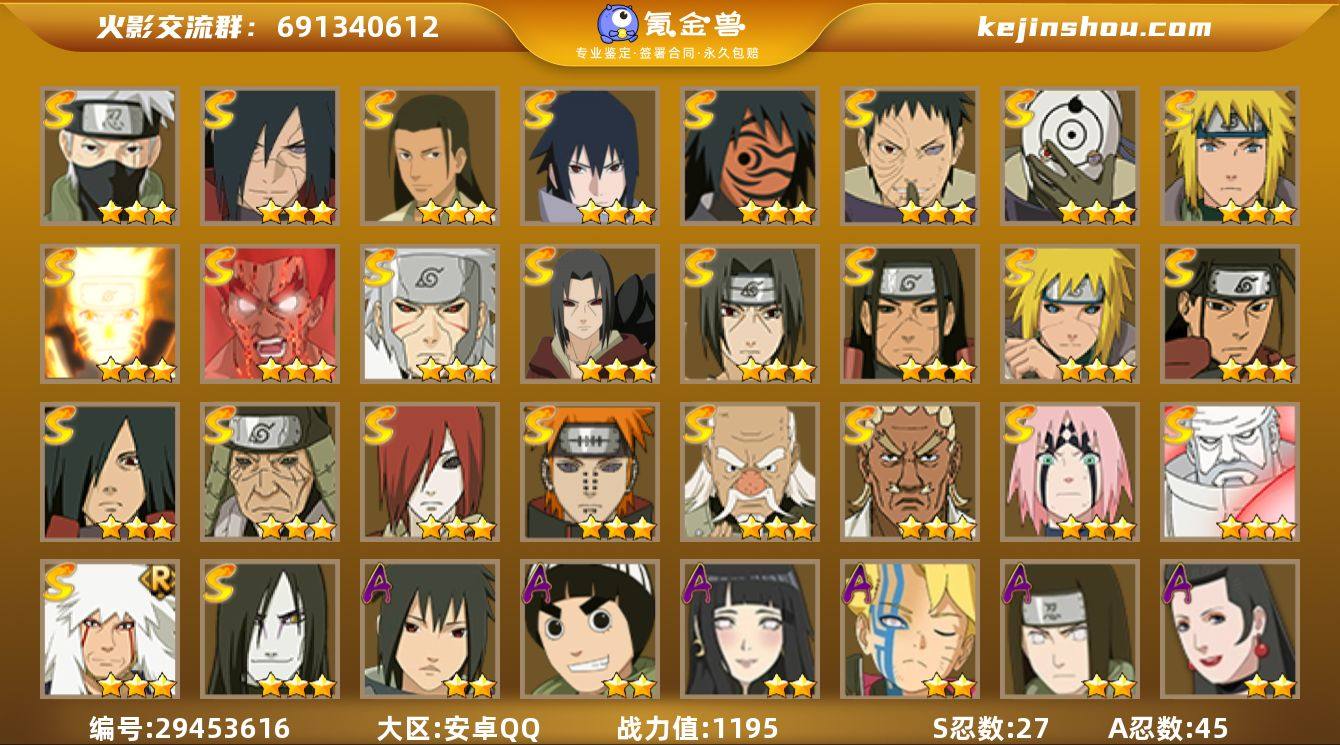Select the white-haired character with R badge
The height and width of the screenshot is (745, 1340).
(x=110, y=630)
